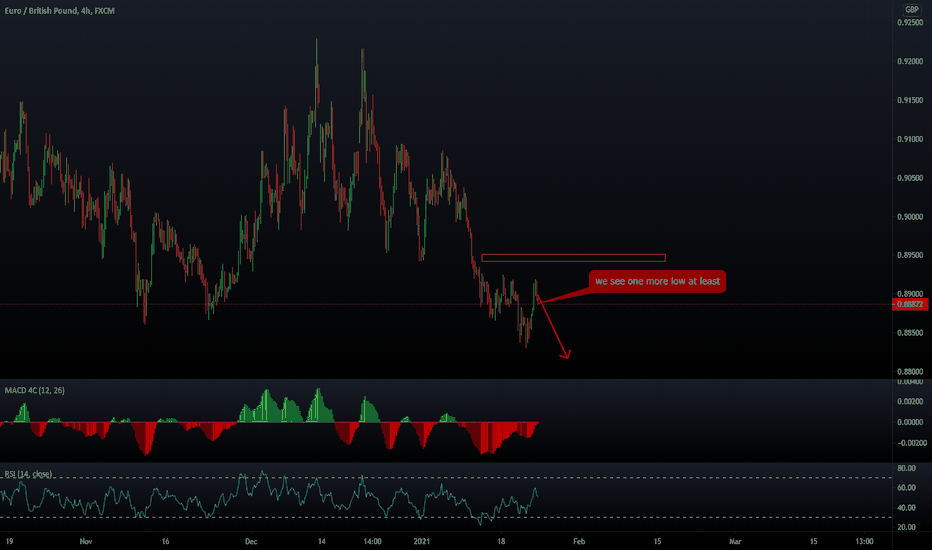Screen dimensions: 932x550
Task: Click the 0.00000 MACD scale value
Action: (910, 422)
